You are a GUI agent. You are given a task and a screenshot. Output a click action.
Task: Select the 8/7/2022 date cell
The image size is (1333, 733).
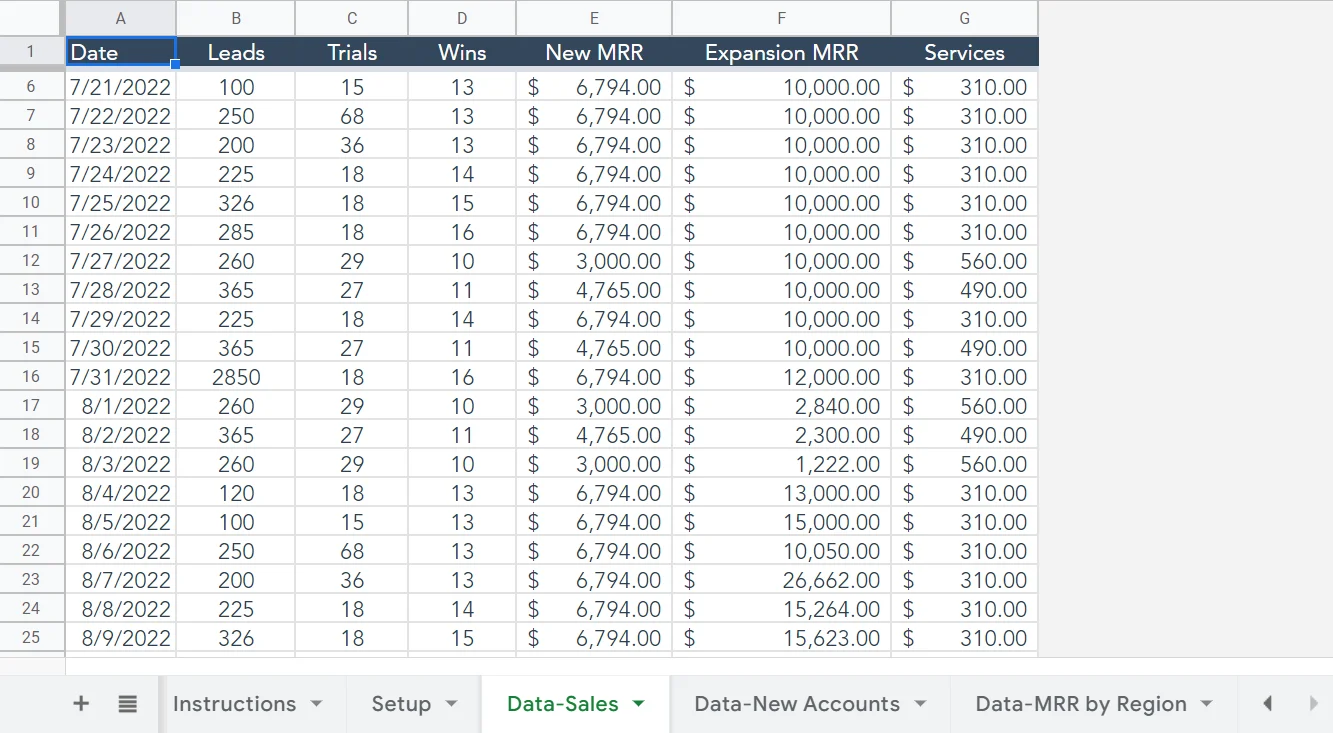[x=121, y=580]
